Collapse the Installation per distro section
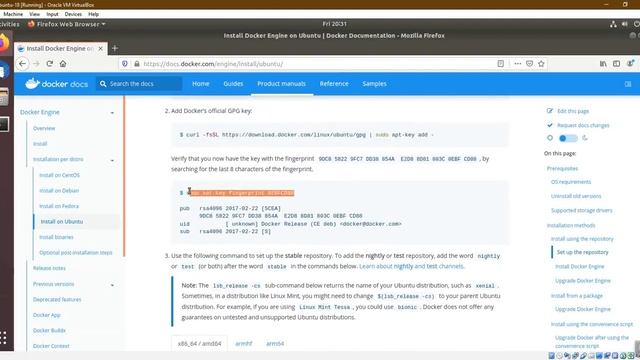Screen dimensions: 640x360 point(112,160)
